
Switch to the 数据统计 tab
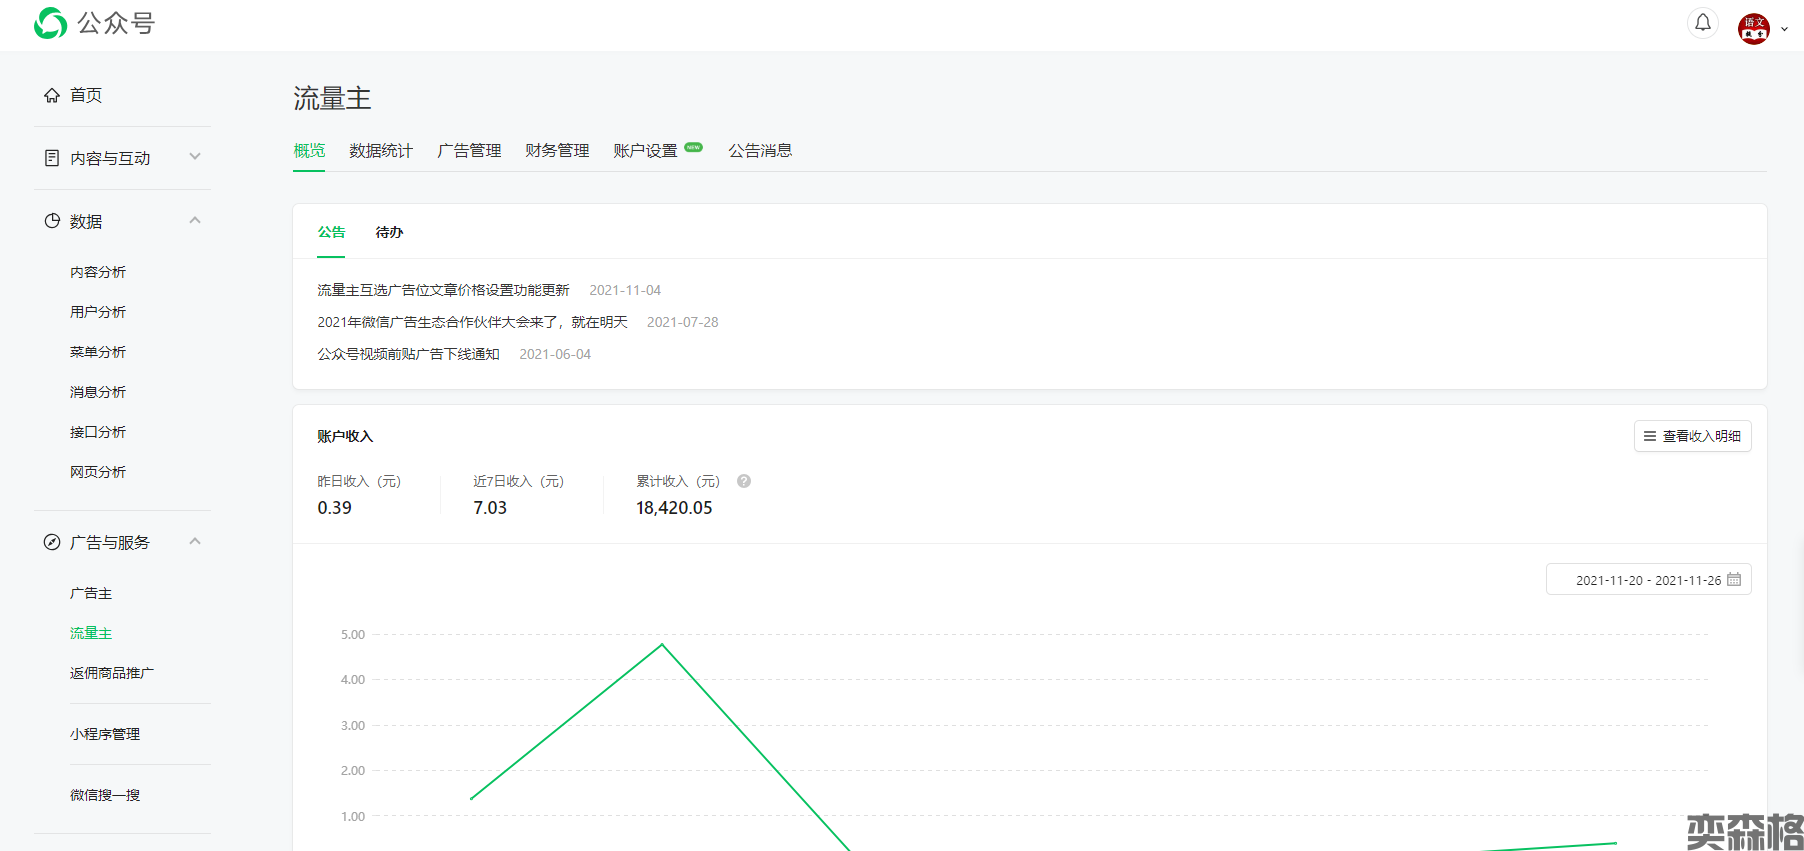coord(380,151)
